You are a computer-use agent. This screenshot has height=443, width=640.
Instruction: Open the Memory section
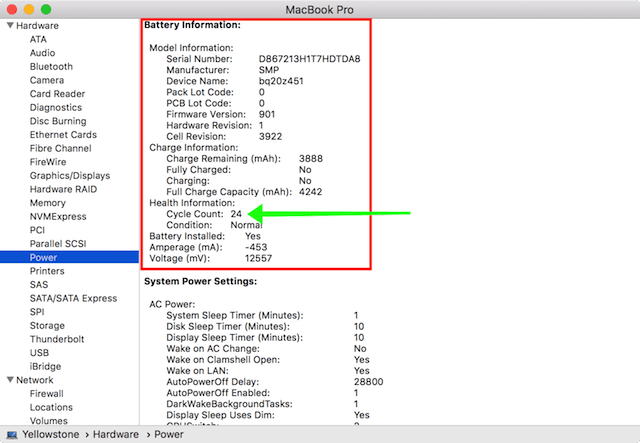click(x=48, y=203)
